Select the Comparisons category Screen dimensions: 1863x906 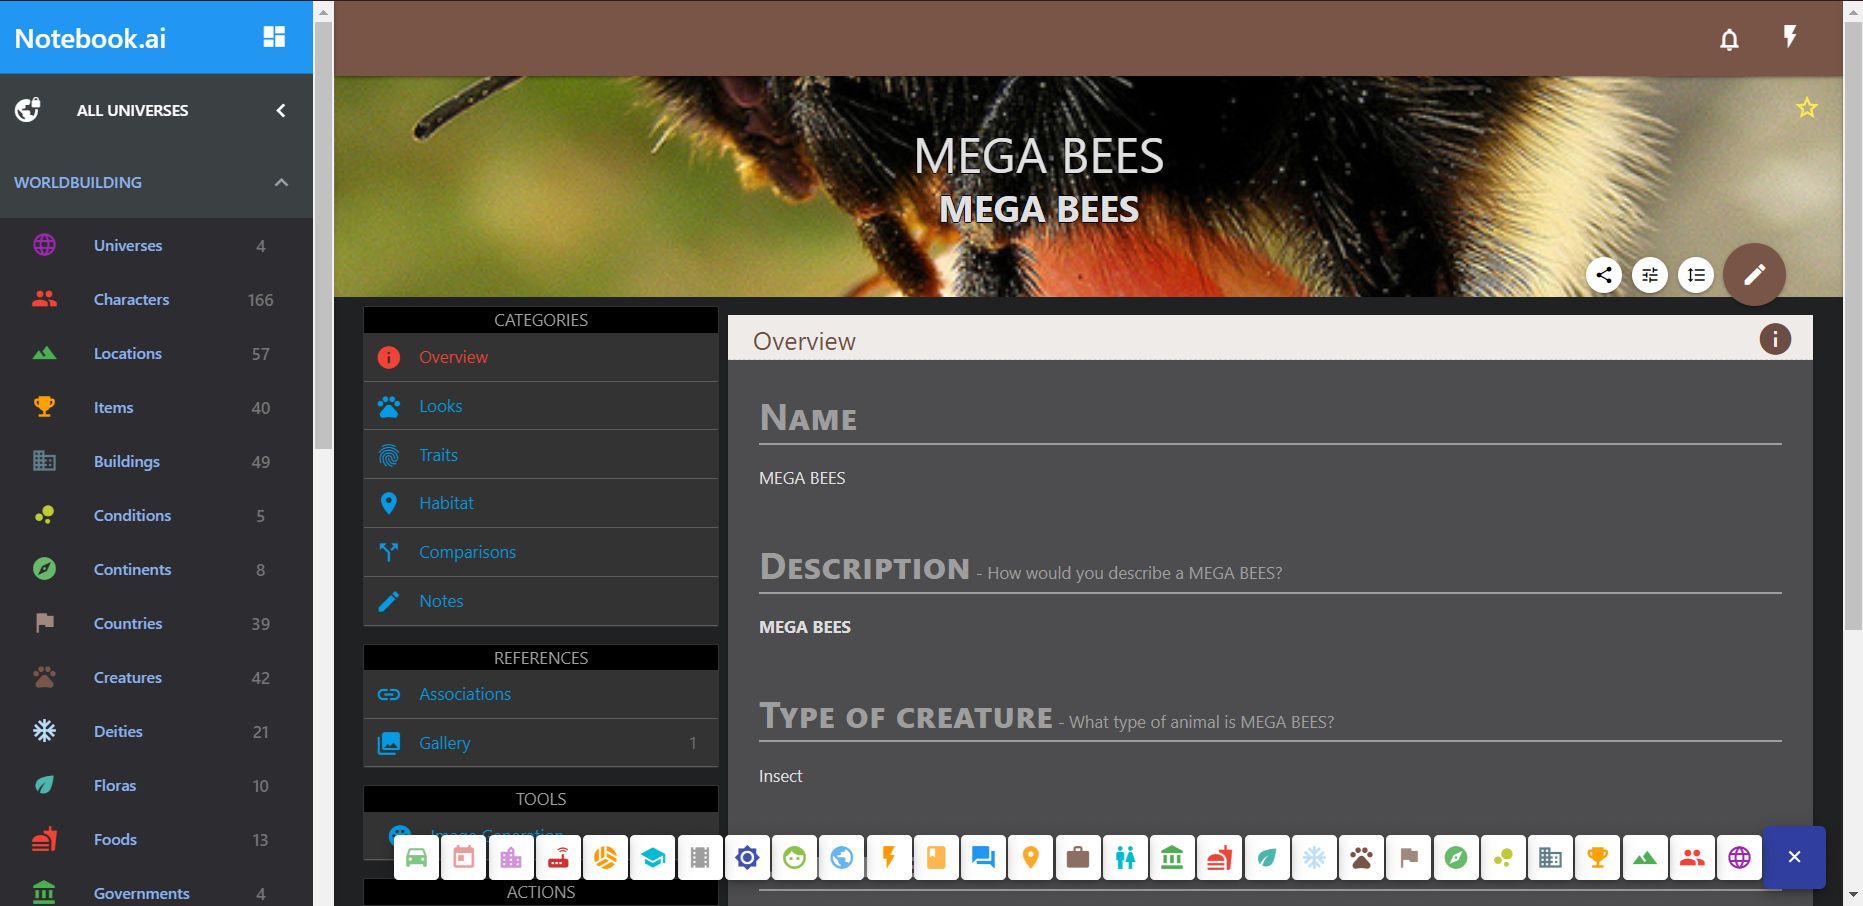click(540, 552)
